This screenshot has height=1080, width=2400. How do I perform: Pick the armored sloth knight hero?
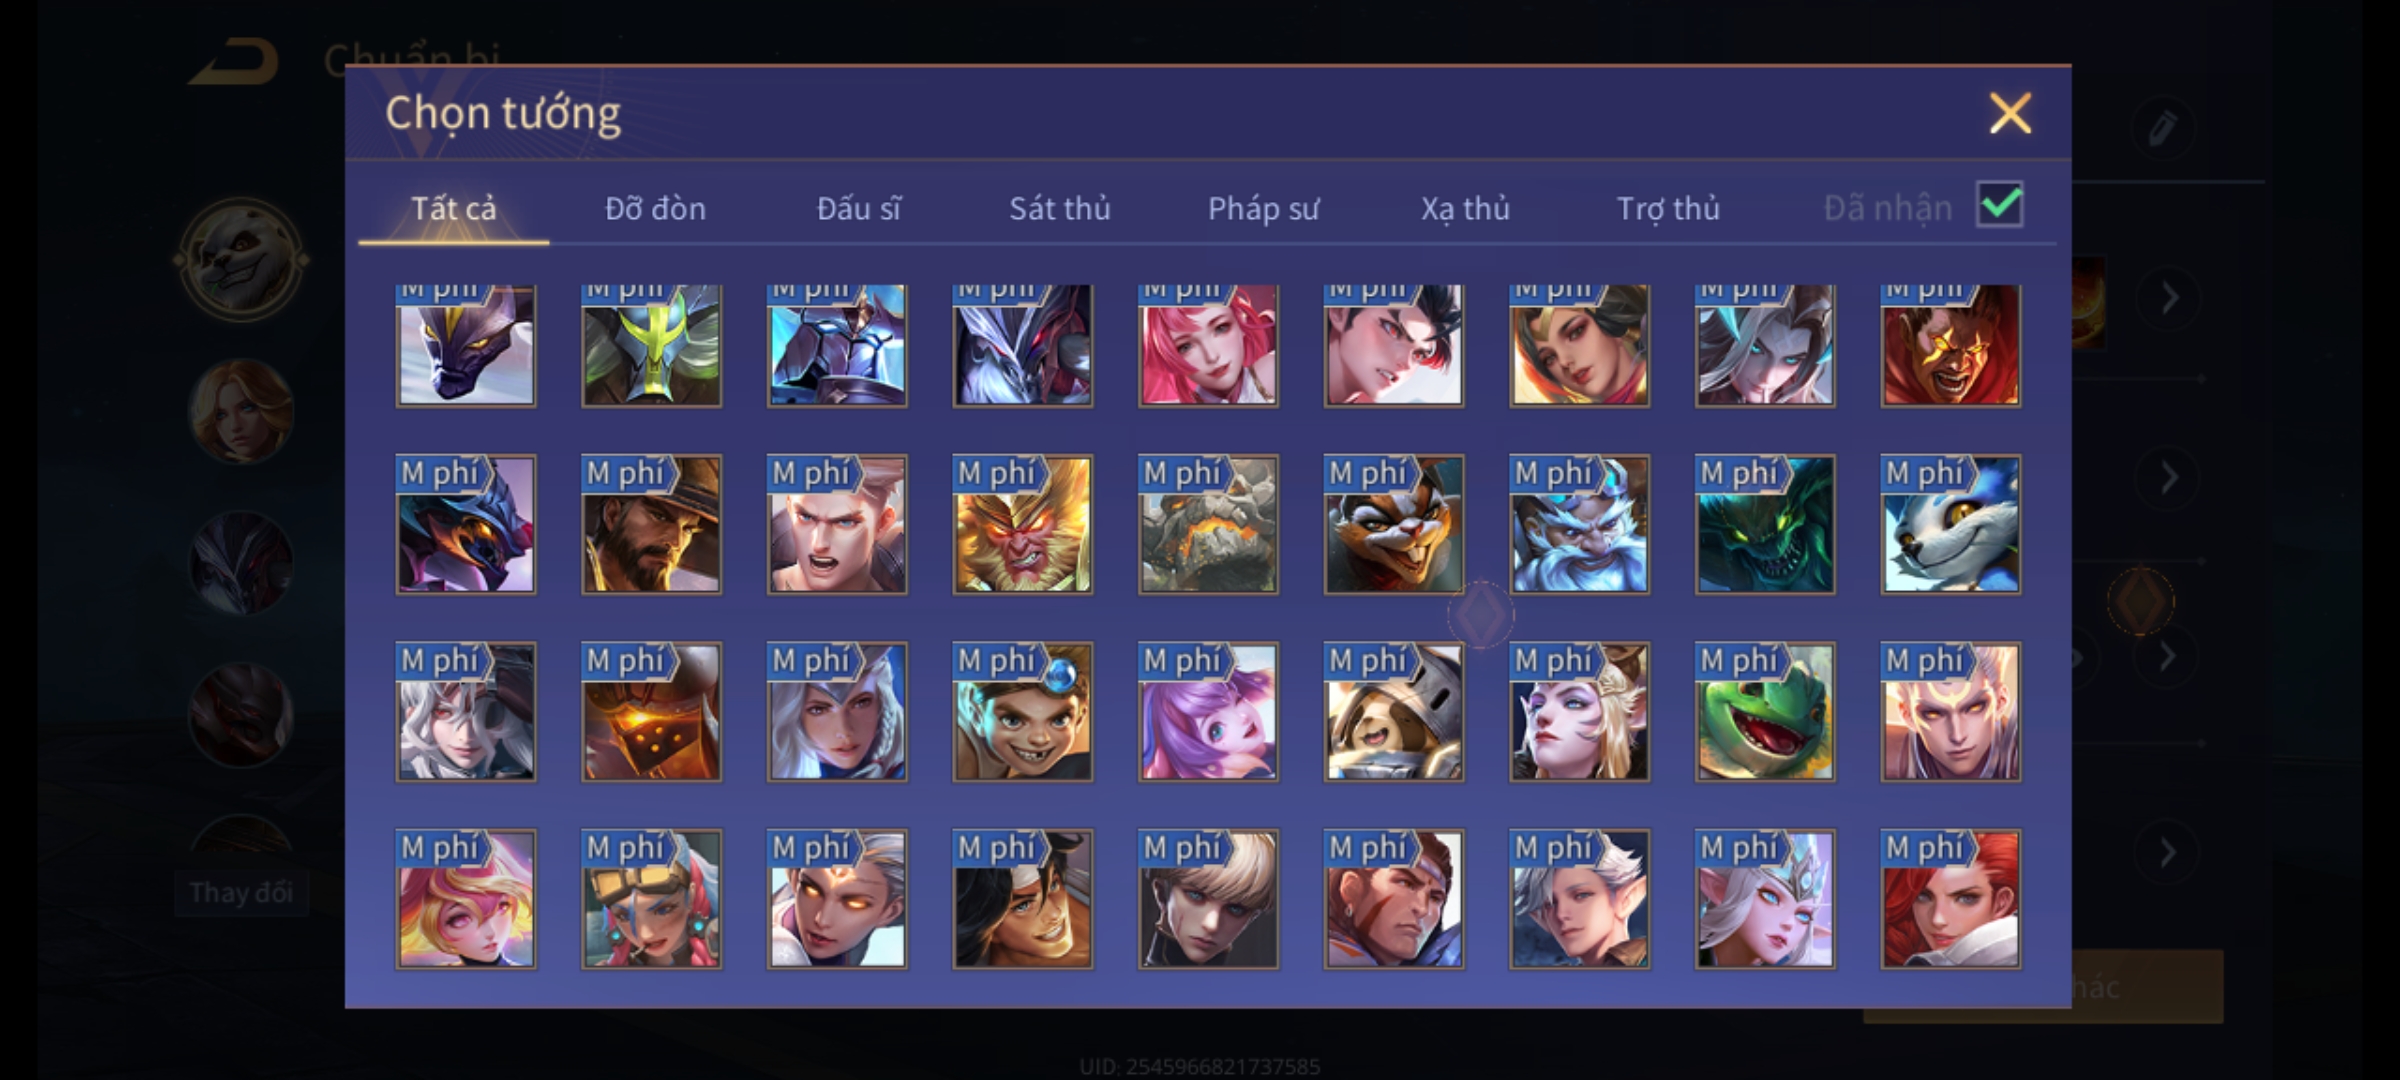pyautogui.click(x=1394, y=712)
